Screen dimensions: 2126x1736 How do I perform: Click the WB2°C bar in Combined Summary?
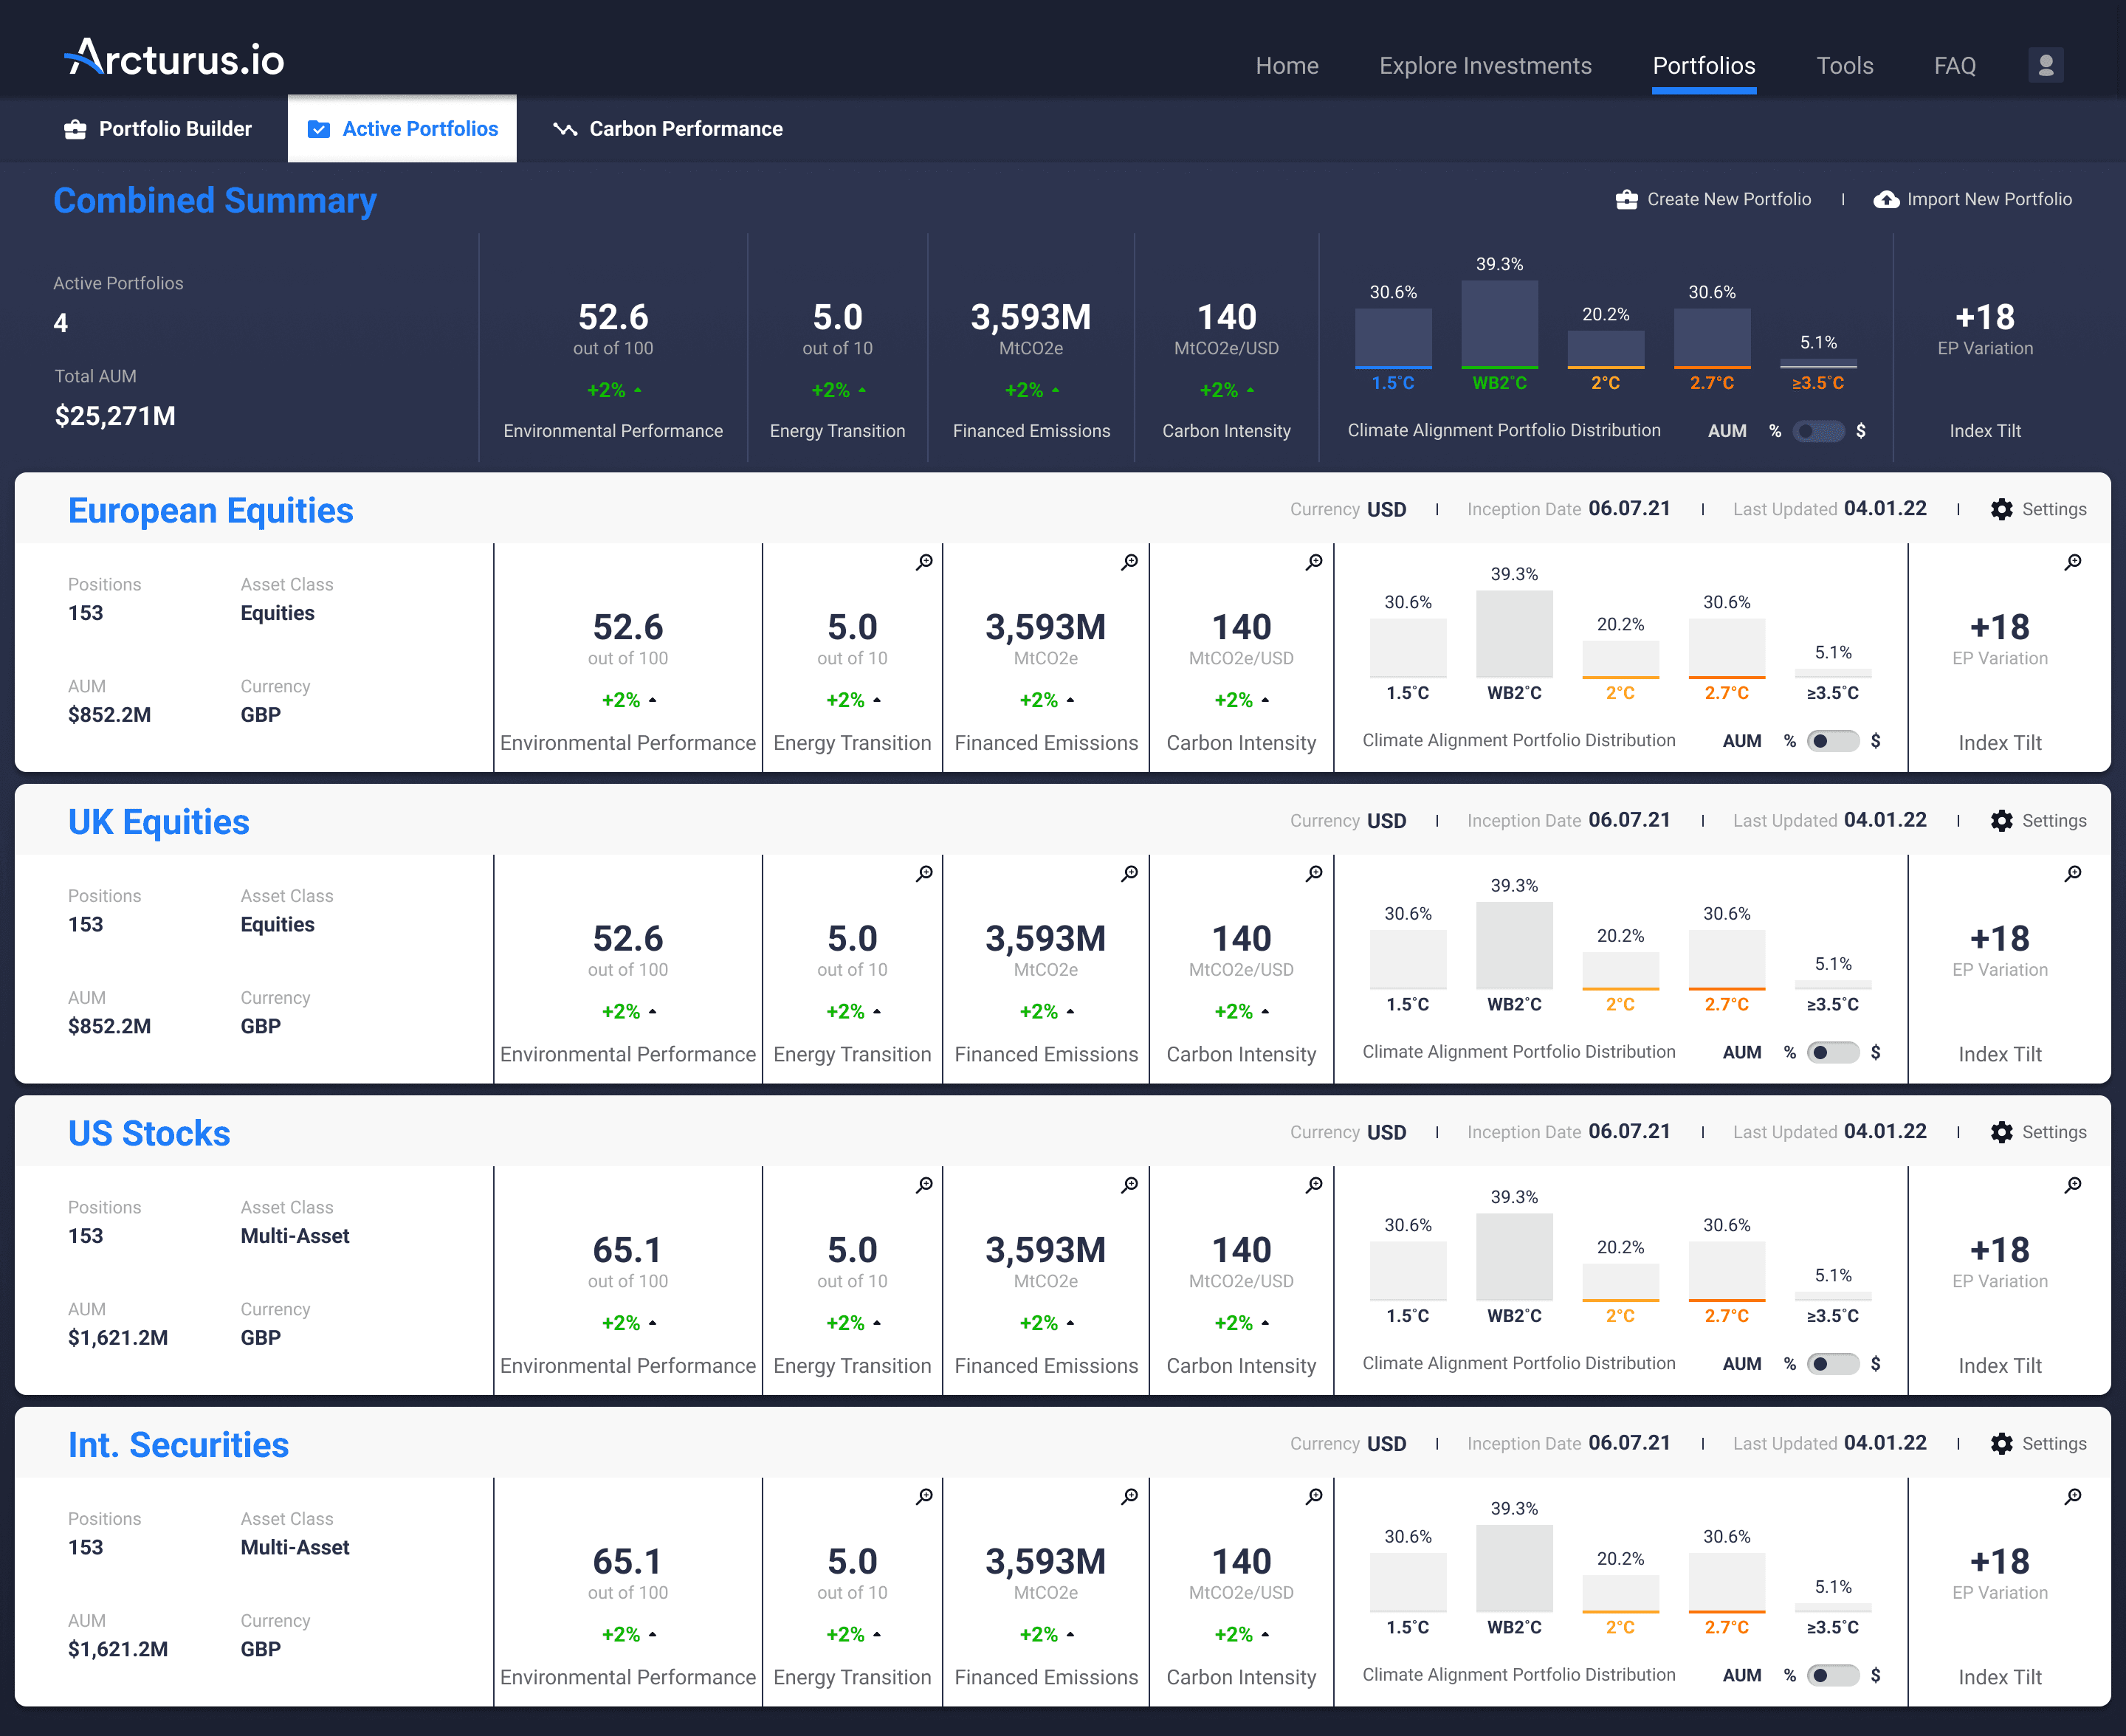pos(1499,325)
